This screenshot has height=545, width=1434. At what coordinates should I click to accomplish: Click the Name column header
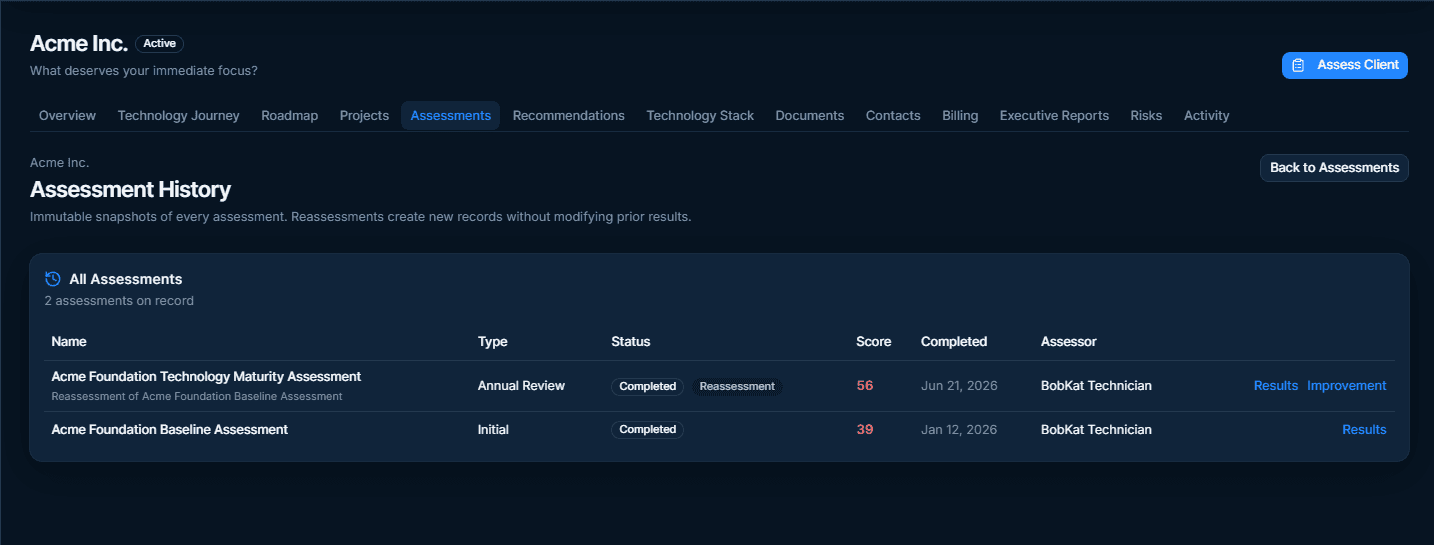coord(69,342)
